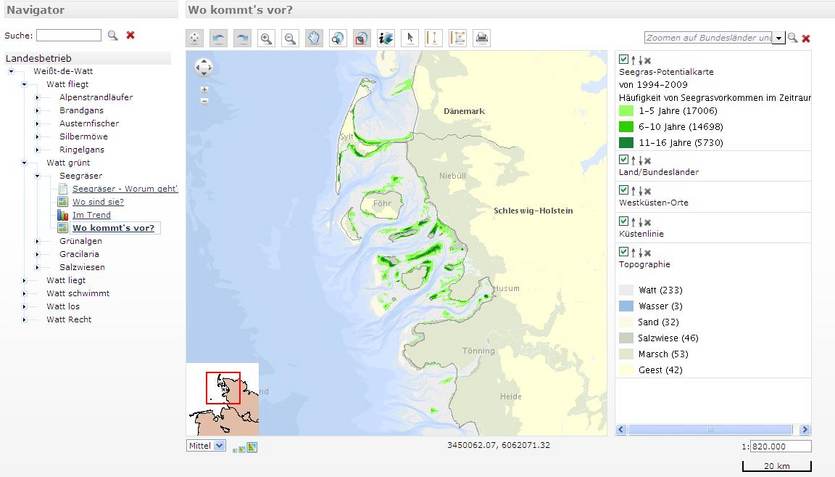Click the Navigator search magnifier icon
This screenshot has height=477, width=835.
tap(112, 35)
